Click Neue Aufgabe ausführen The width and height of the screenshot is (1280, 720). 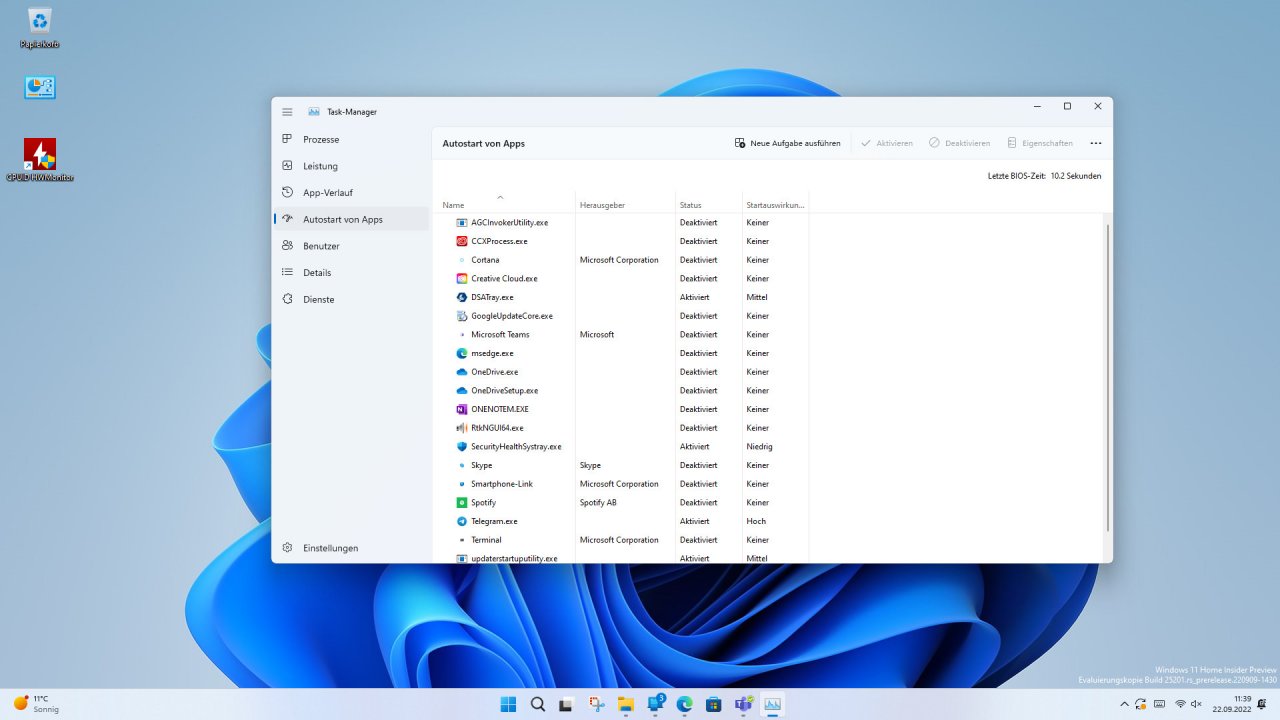787,143
